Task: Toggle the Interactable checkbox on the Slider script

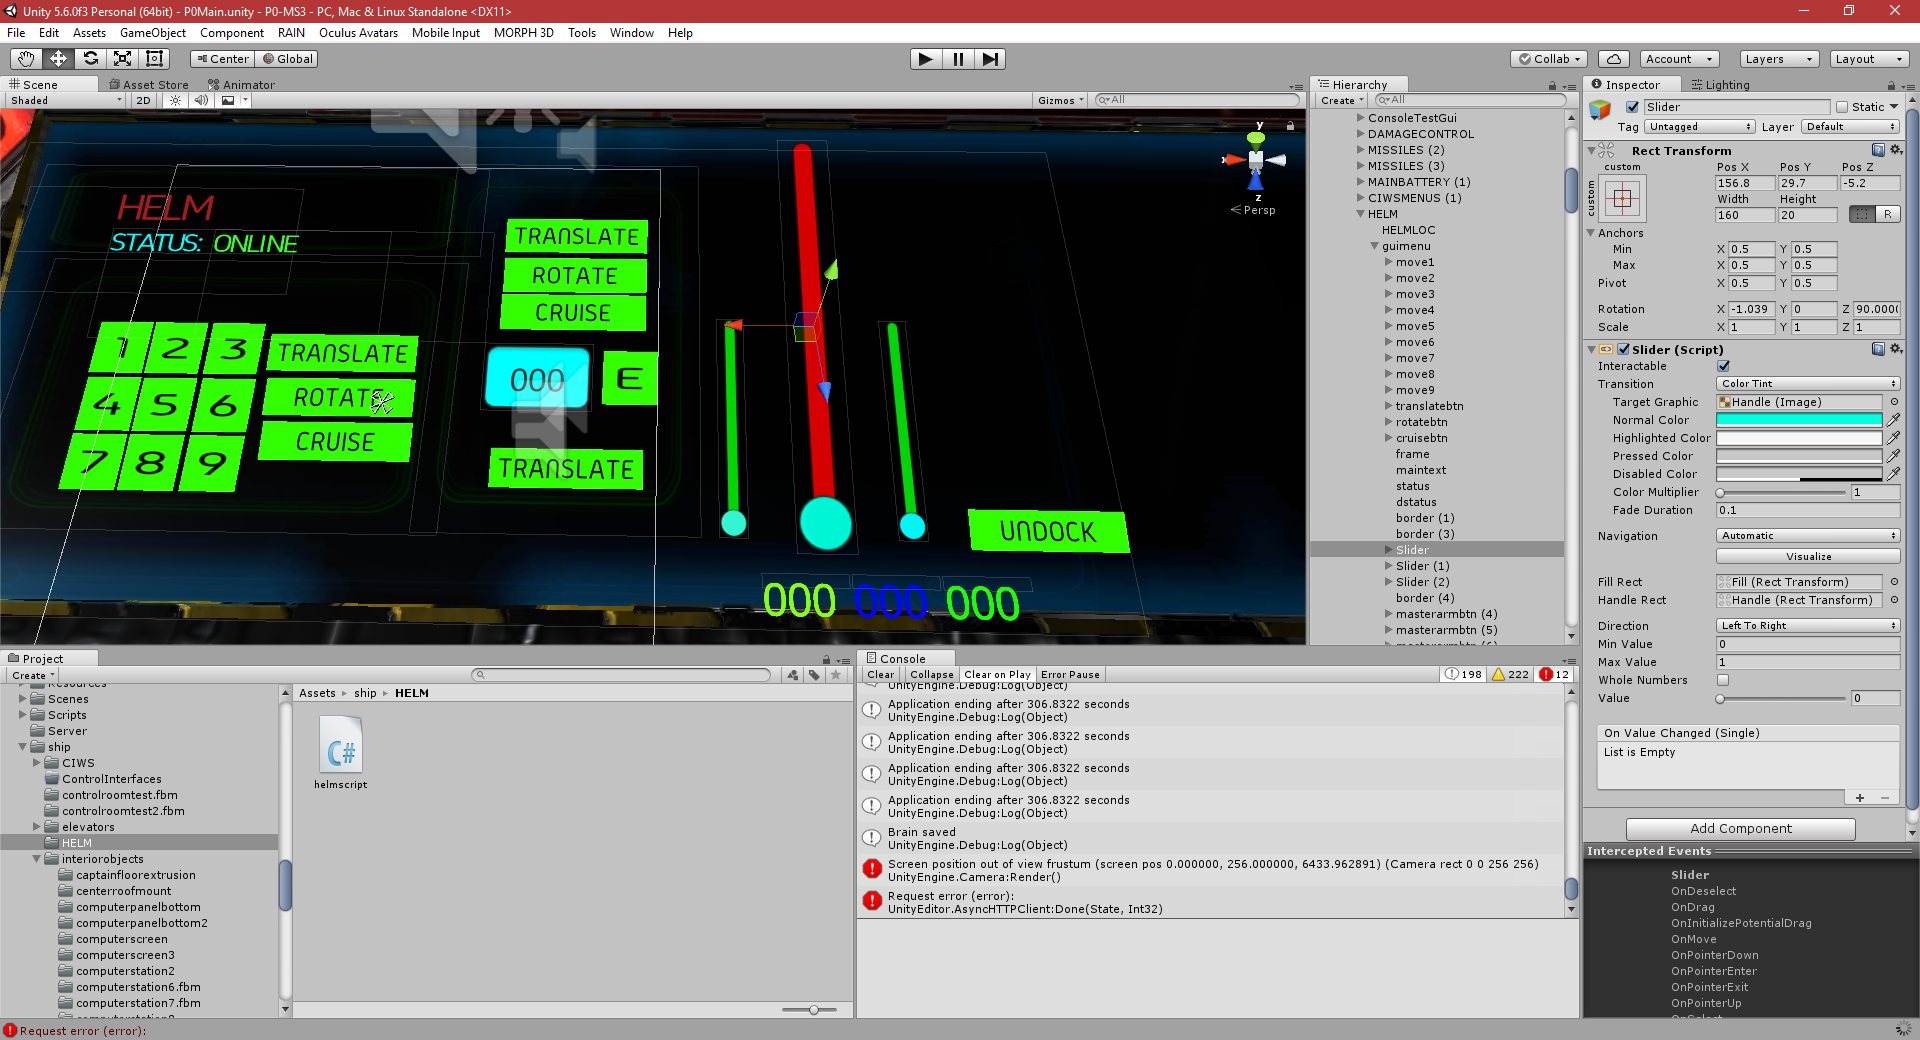Action: [x=1723, y=366]
